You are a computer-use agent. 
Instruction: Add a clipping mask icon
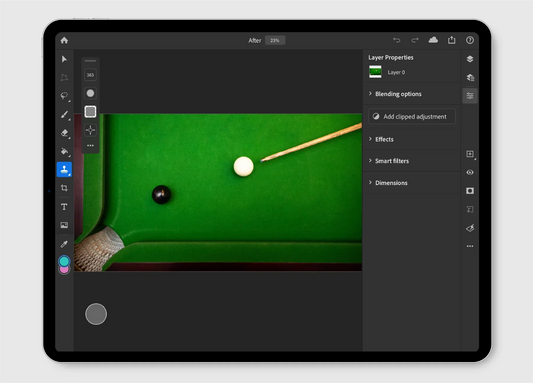coord(470,209)
